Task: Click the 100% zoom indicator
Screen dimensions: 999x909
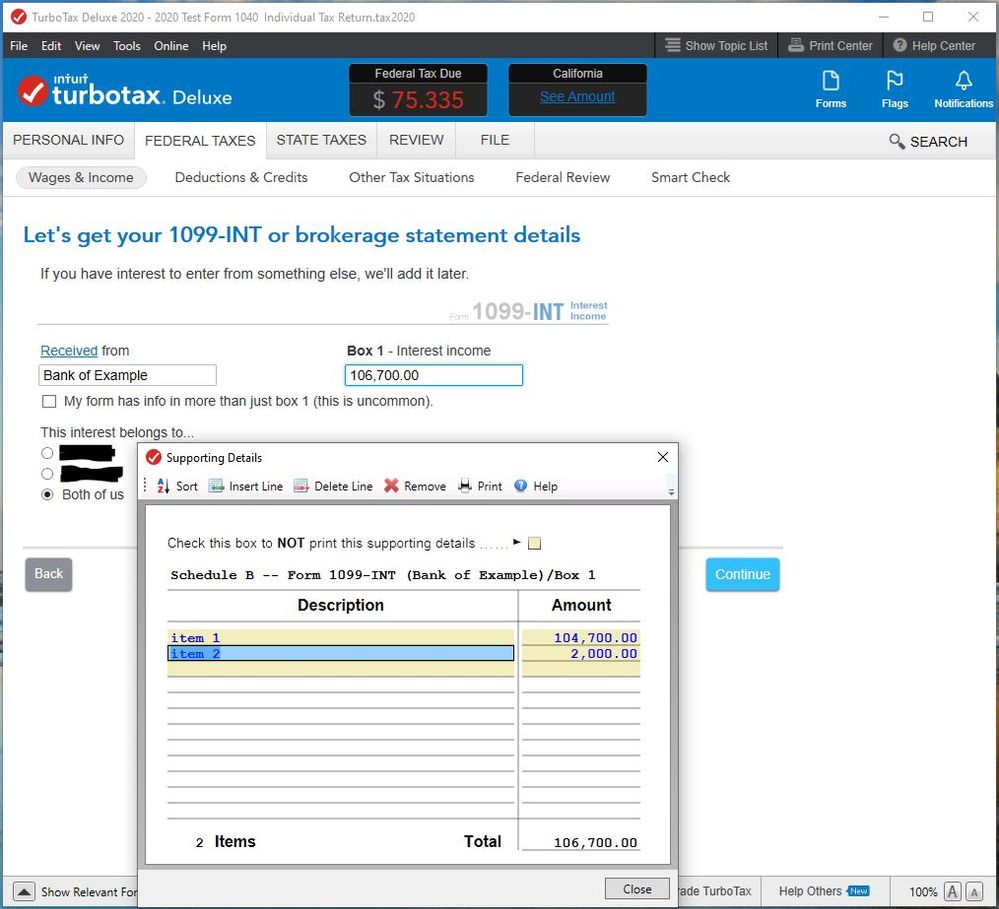Action: 923,891
